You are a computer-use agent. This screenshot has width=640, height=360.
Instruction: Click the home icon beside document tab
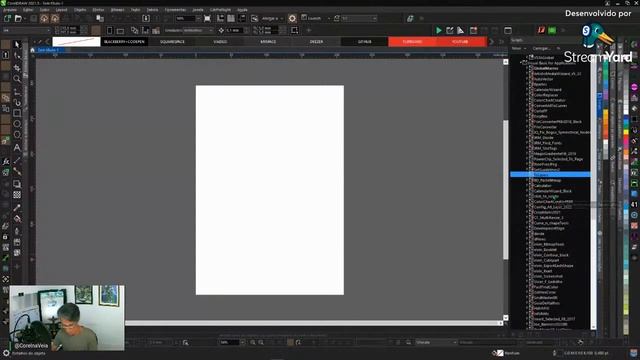[x=33, y=50]
